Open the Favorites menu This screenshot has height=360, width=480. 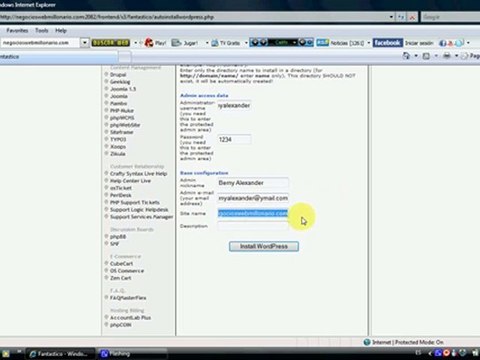17,30
